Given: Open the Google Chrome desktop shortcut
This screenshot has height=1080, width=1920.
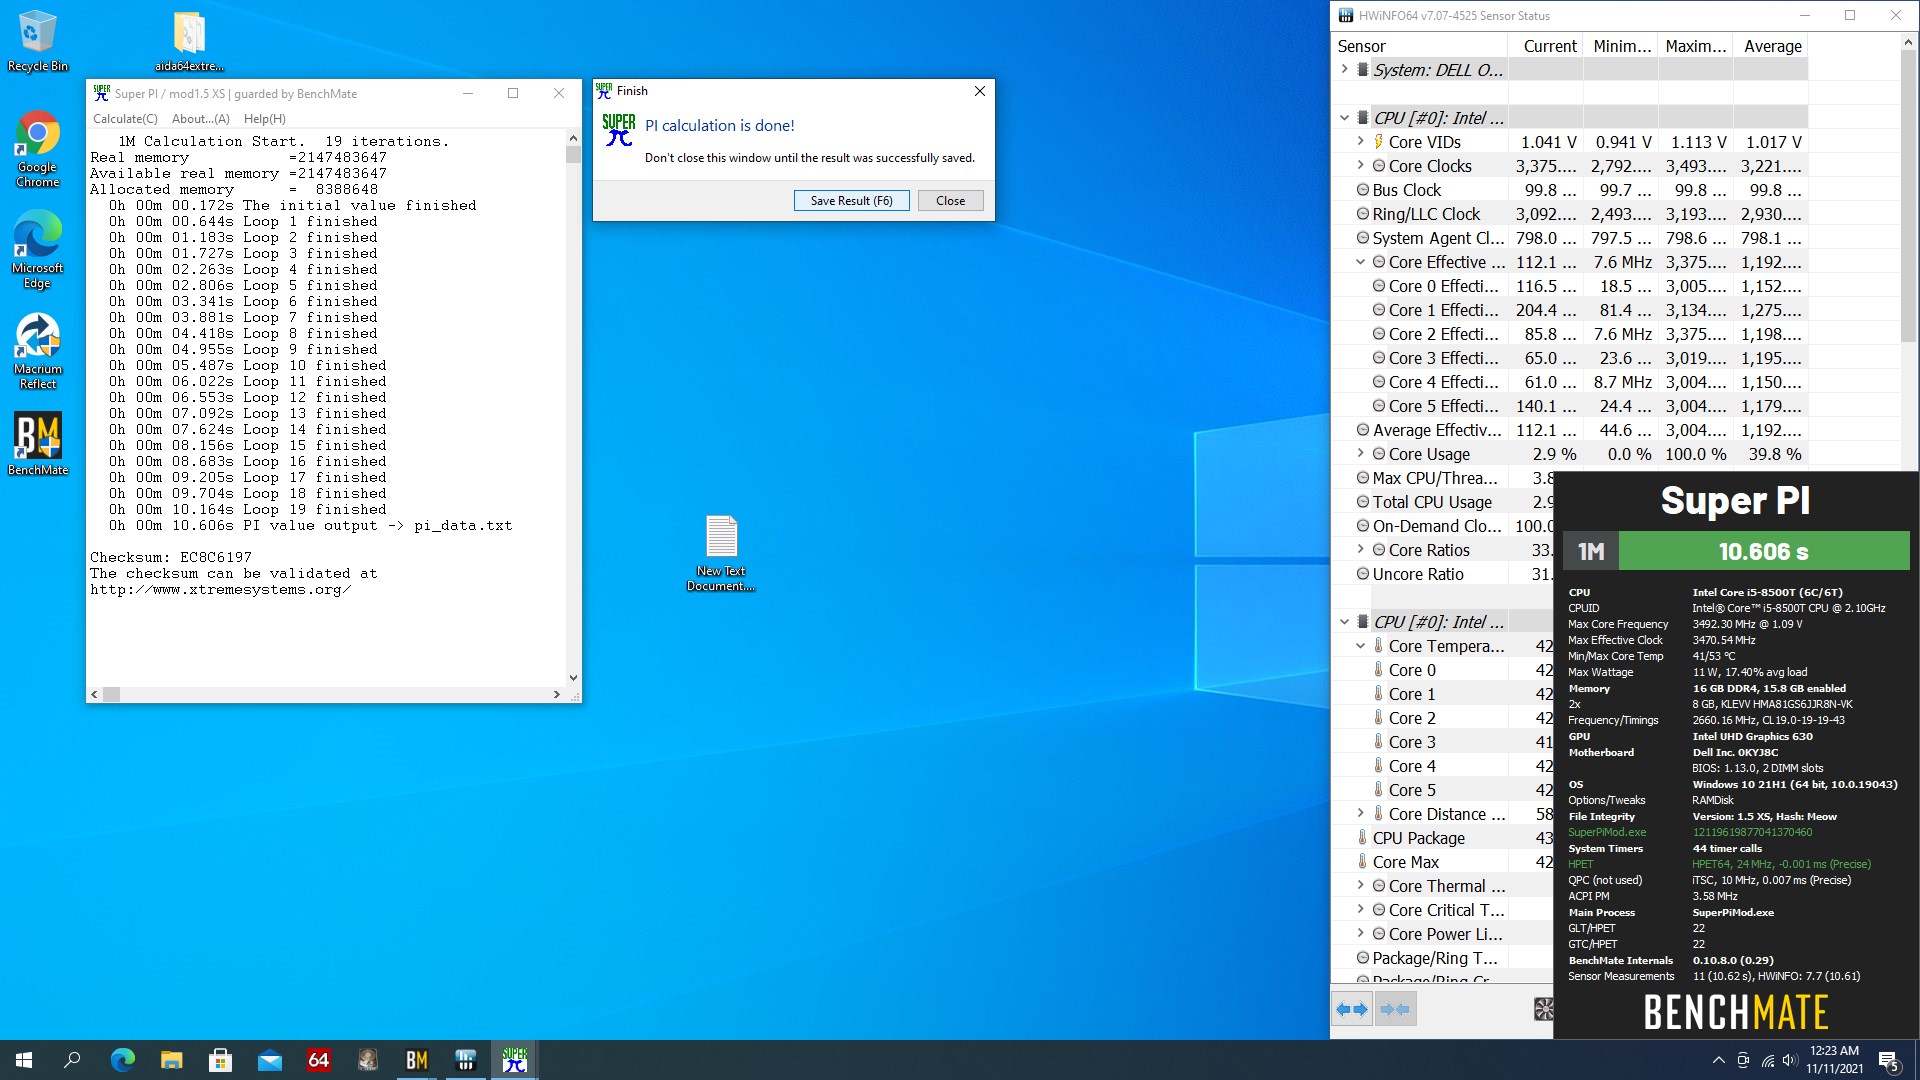Looking at the screenshot, I should pos(38,148).
